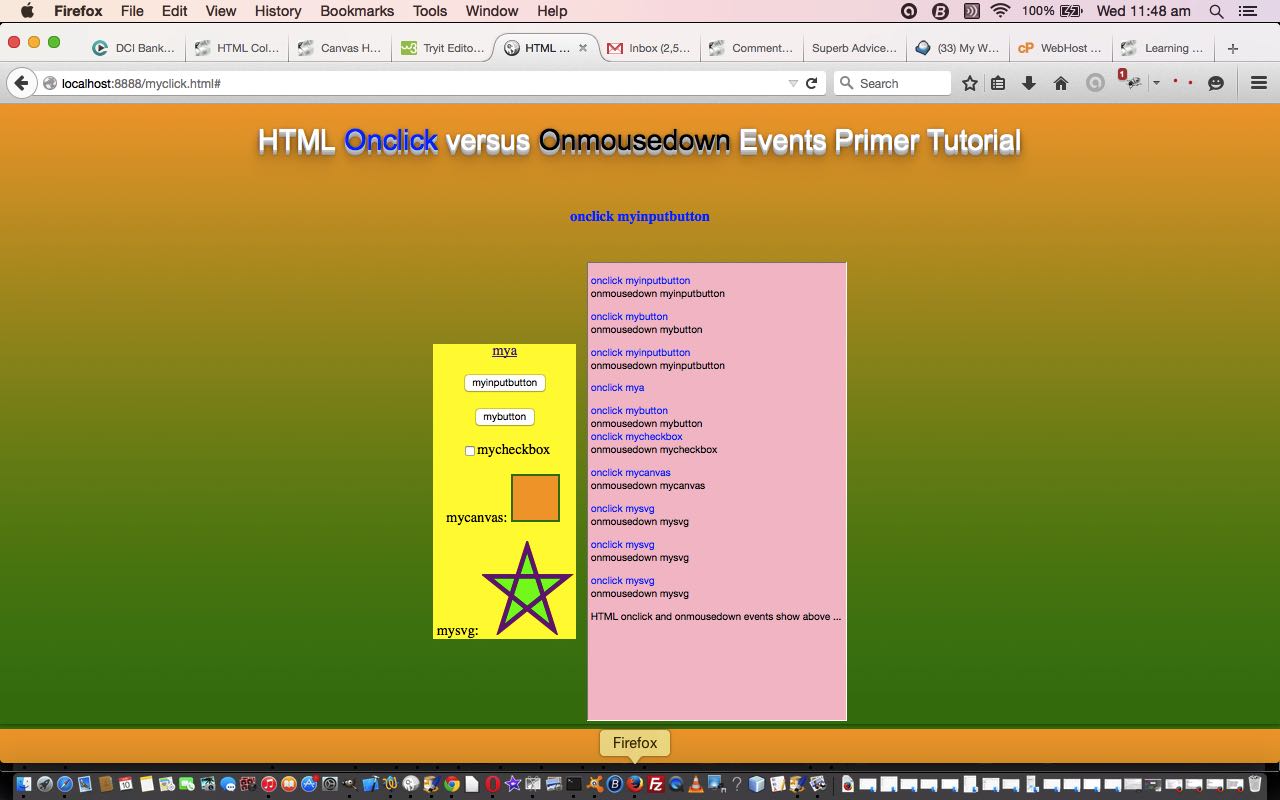The height and width of the screenshot is (800, 1280).
Task: Expand the dropdown arrow beside the bug icon
Action: tap(1156, 84)
